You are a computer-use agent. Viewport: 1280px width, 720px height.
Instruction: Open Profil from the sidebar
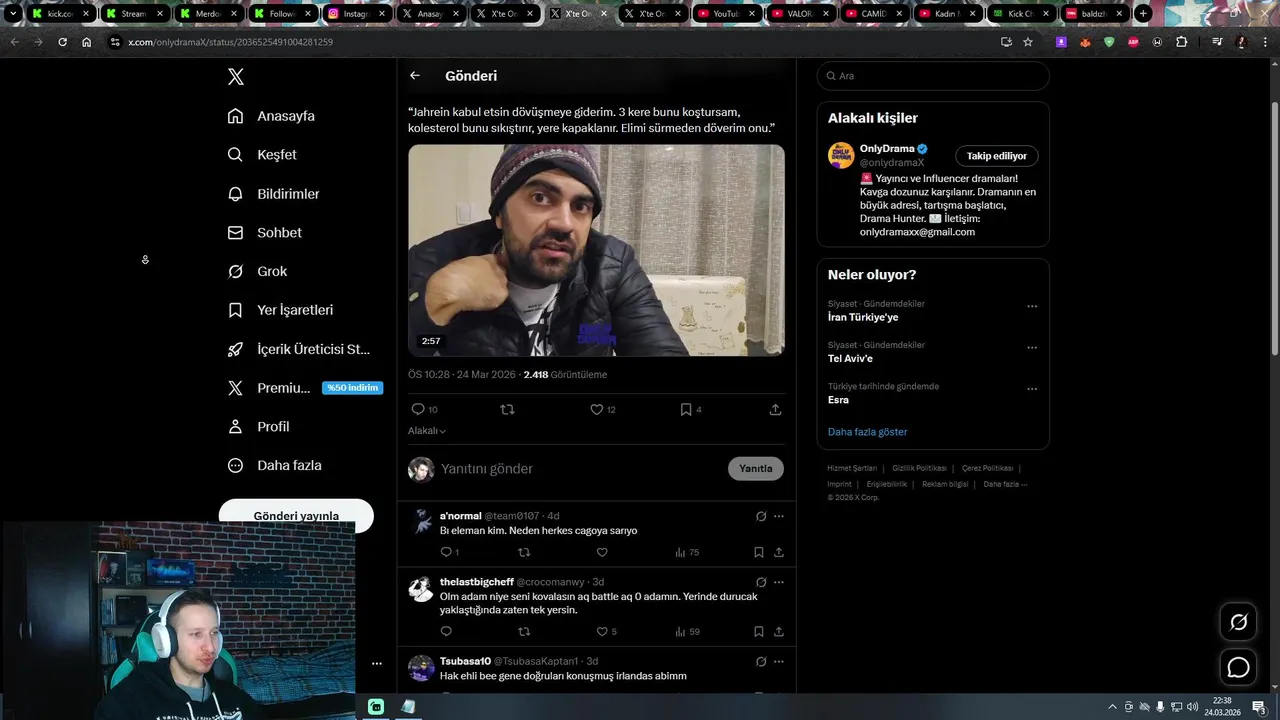tap(259, 427)
